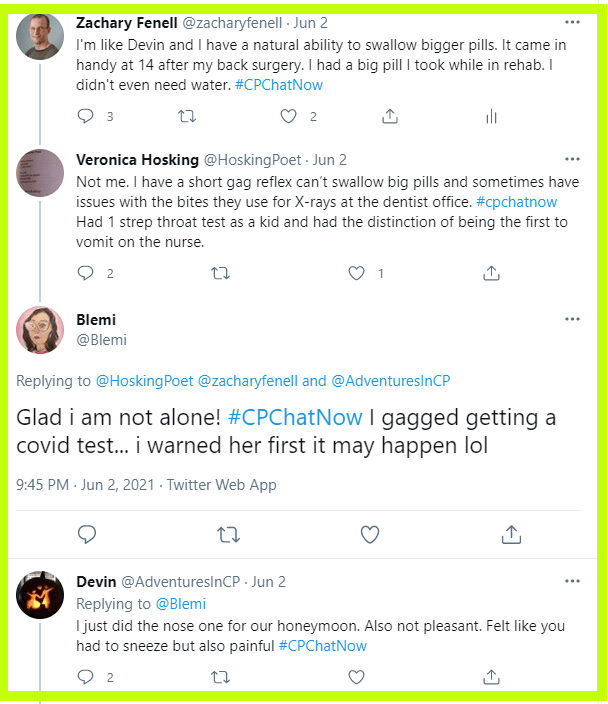The image size is (608, 704).
Task: Open Devin's profile avatar
Action: tap(41, 597)
